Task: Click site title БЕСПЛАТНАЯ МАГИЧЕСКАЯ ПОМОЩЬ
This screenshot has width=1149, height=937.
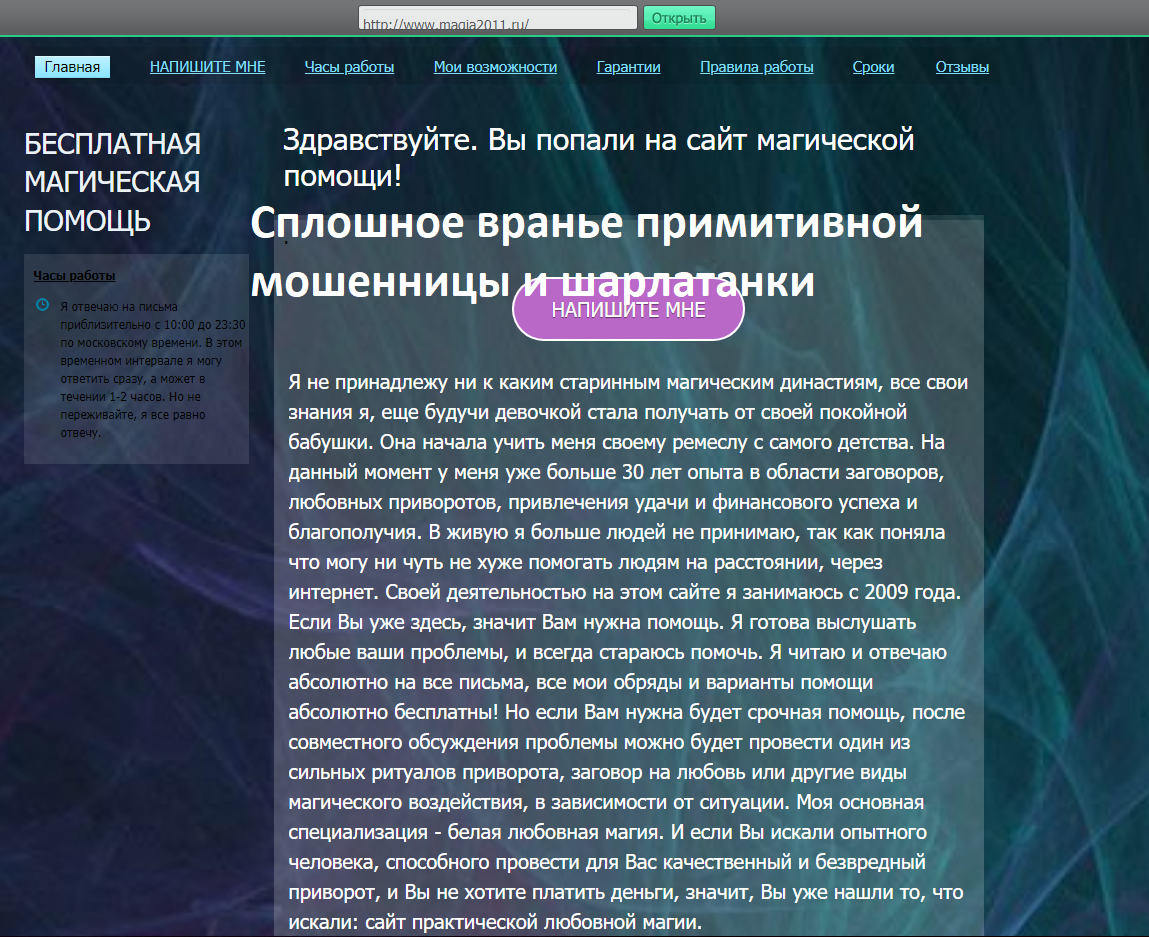Action: point(112,182)
